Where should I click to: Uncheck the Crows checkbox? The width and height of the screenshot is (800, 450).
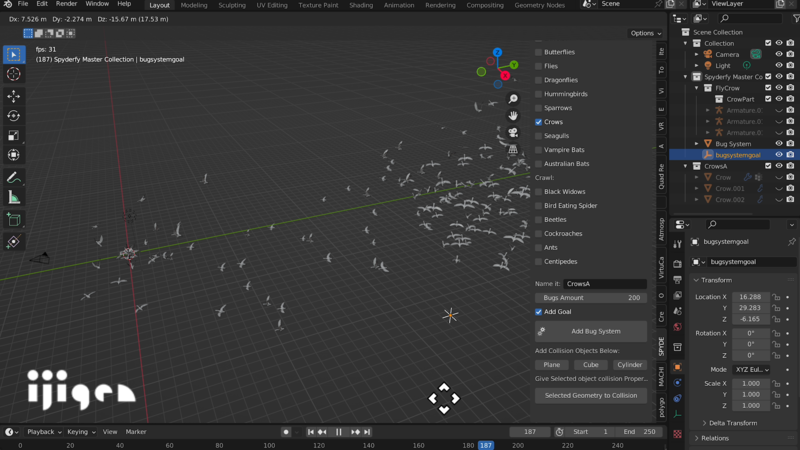tap(538, 122)
